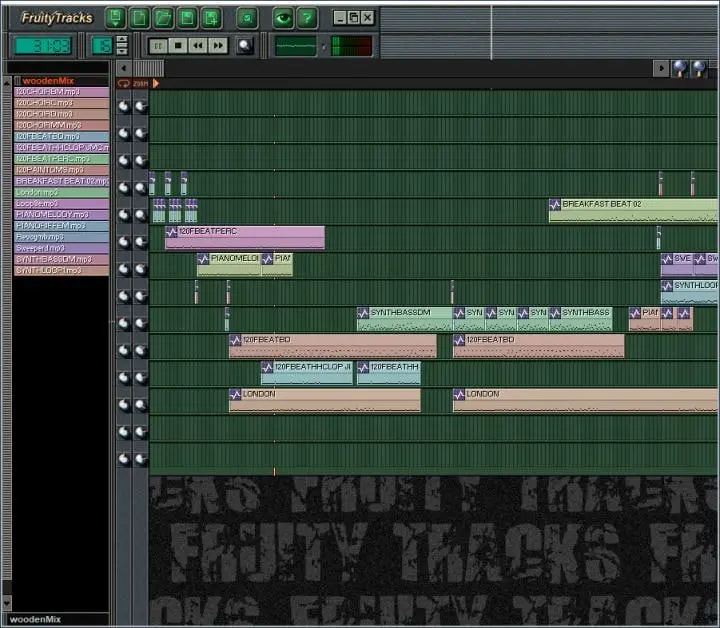This screenshot has width=720, height=628.
Task: Select 120PAINTOMS.mp3 in the sample list
Action: click(x=62, y=170)
